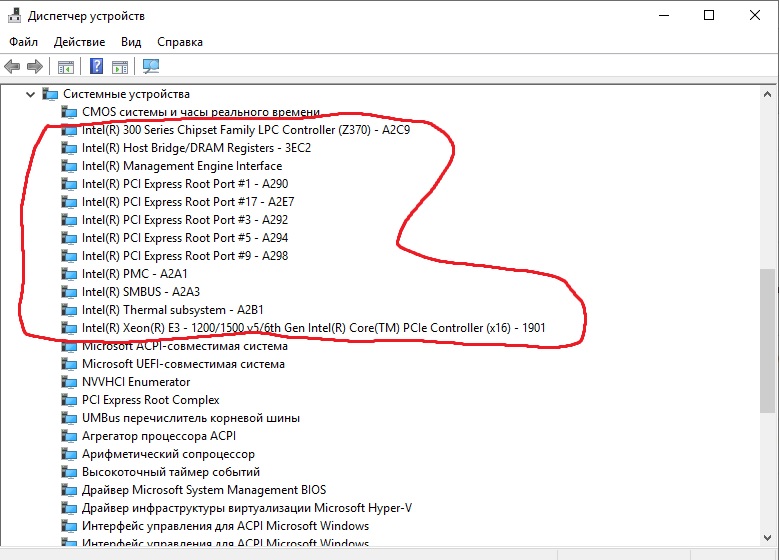
Task: Click device icon beside Intel(R) SMBUS - A2A3
Action: tap(69, 292)
